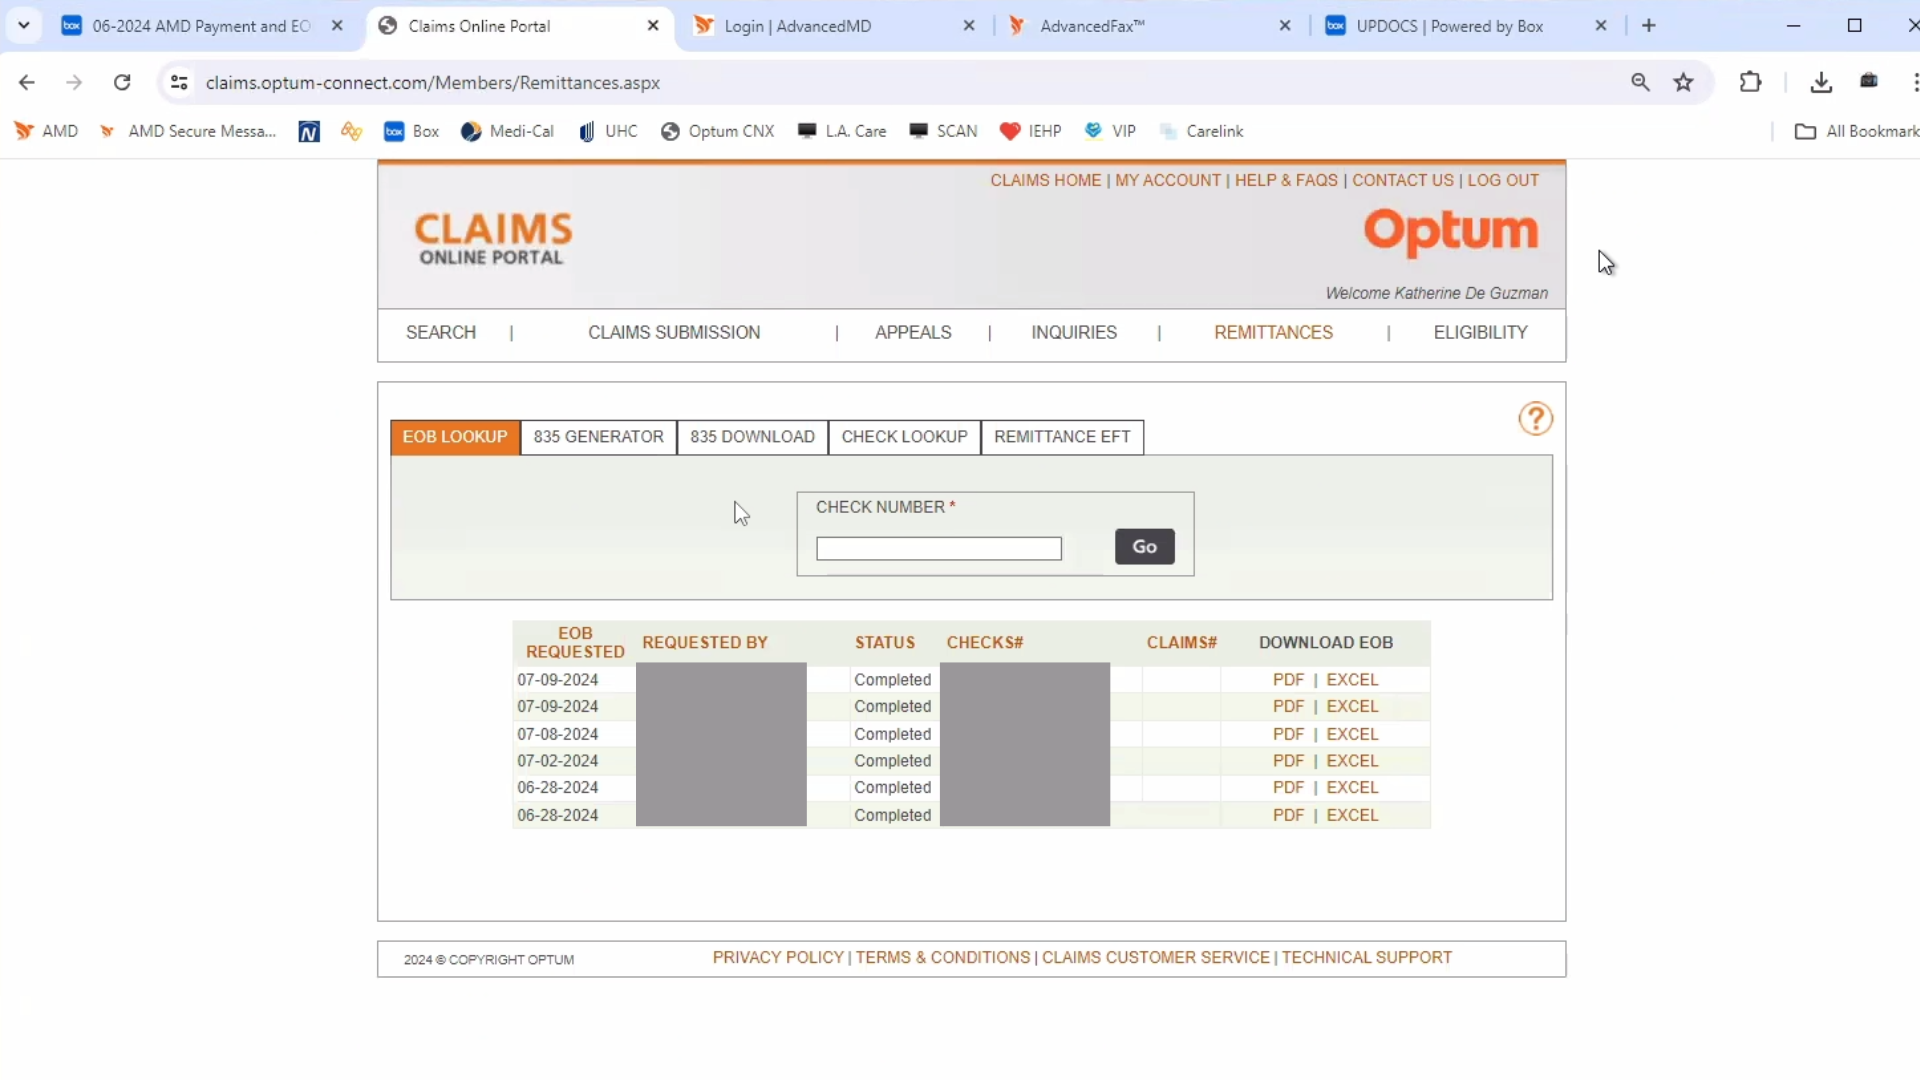This screenshot has height=1080, width=1920.
Task: Switch to the 835 GENERATOR tab
Action: pos(598,437)
